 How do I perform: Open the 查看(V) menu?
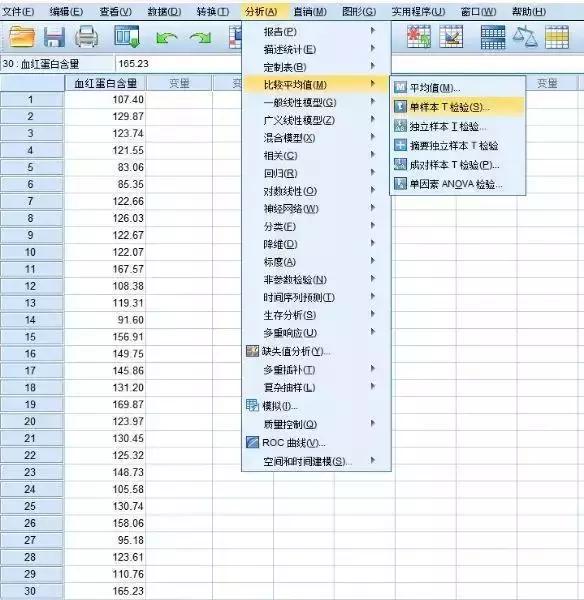click(x=116, y=11)
